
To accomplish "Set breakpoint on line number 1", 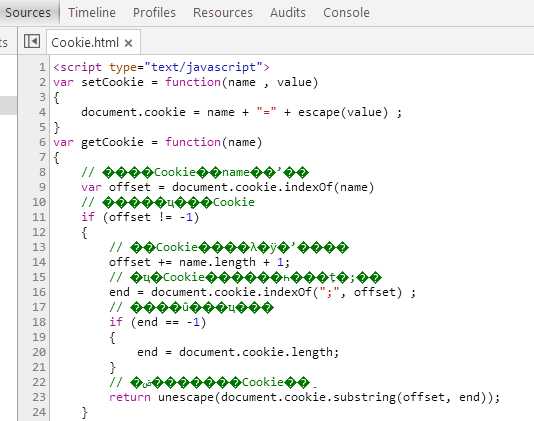I will pyautogui.click(x=42, y=67).
